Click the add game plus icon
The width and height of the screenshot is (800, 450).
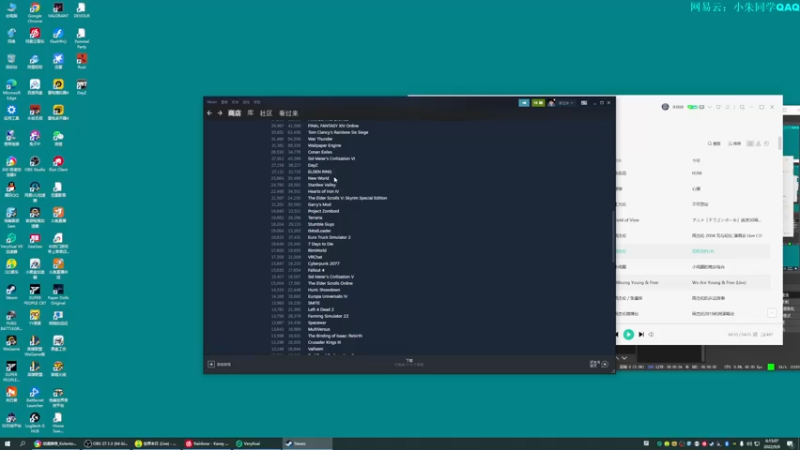[x=211, y=364]
